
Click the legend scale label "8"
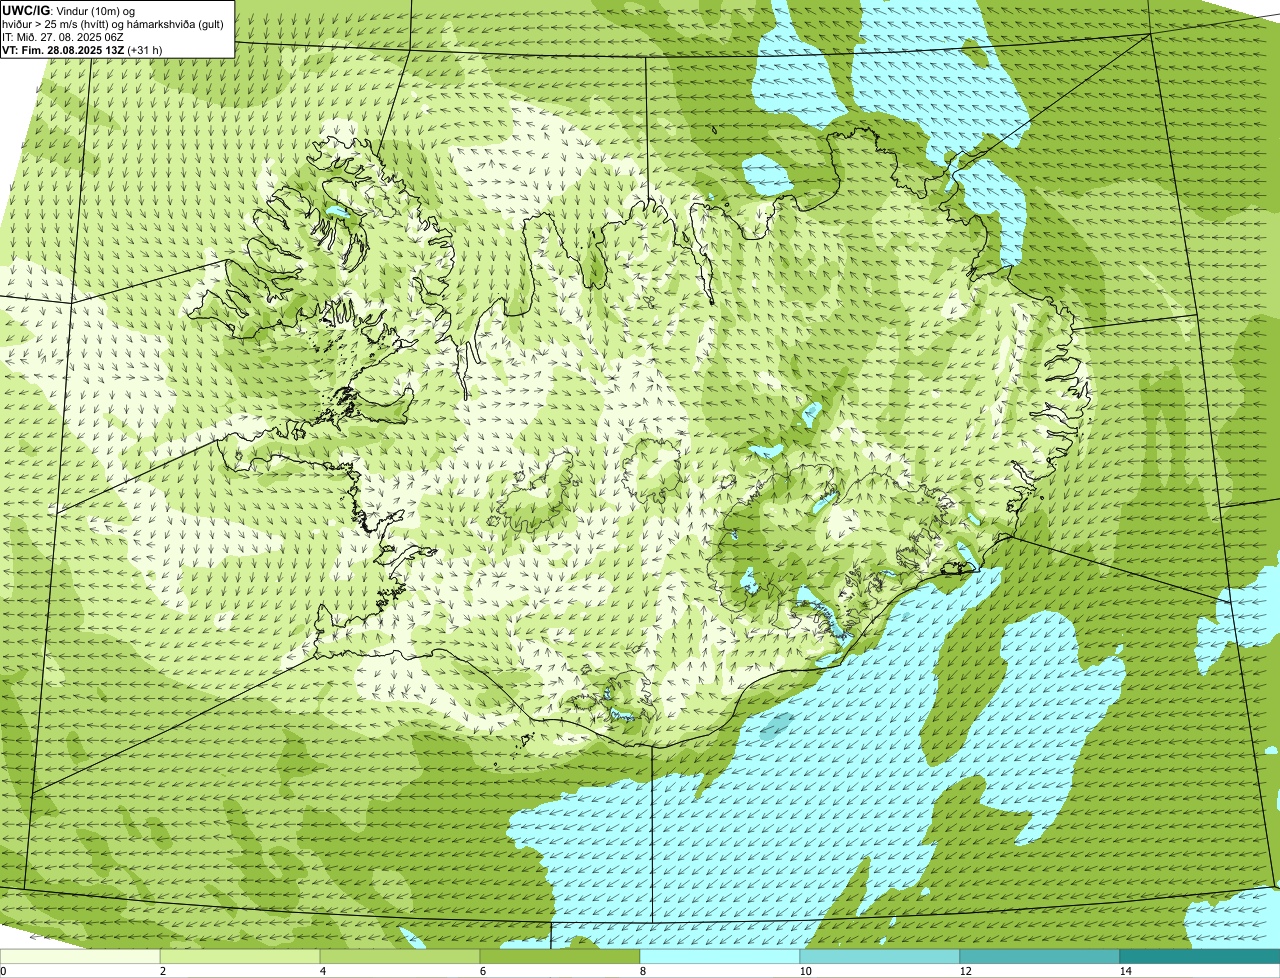642,971
